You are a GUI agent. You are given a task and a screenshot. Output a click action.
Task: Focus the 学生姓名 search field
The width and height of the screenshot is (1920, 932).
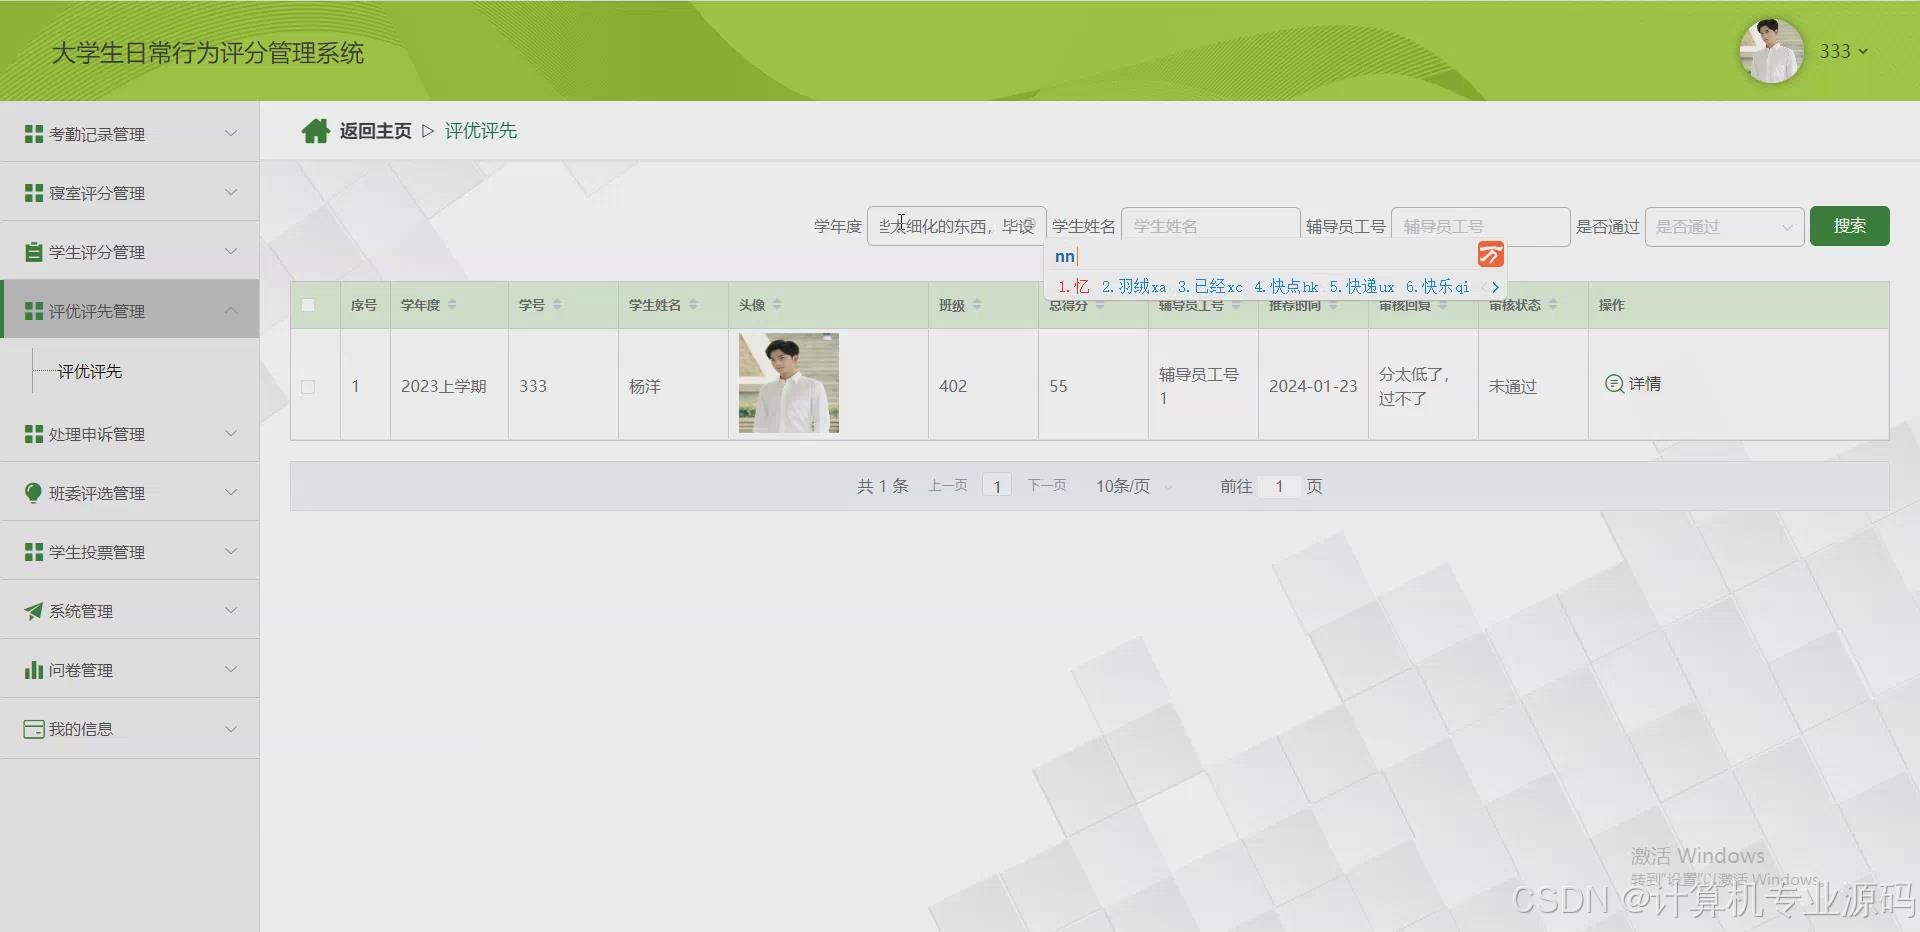[x=1210, y=227]
